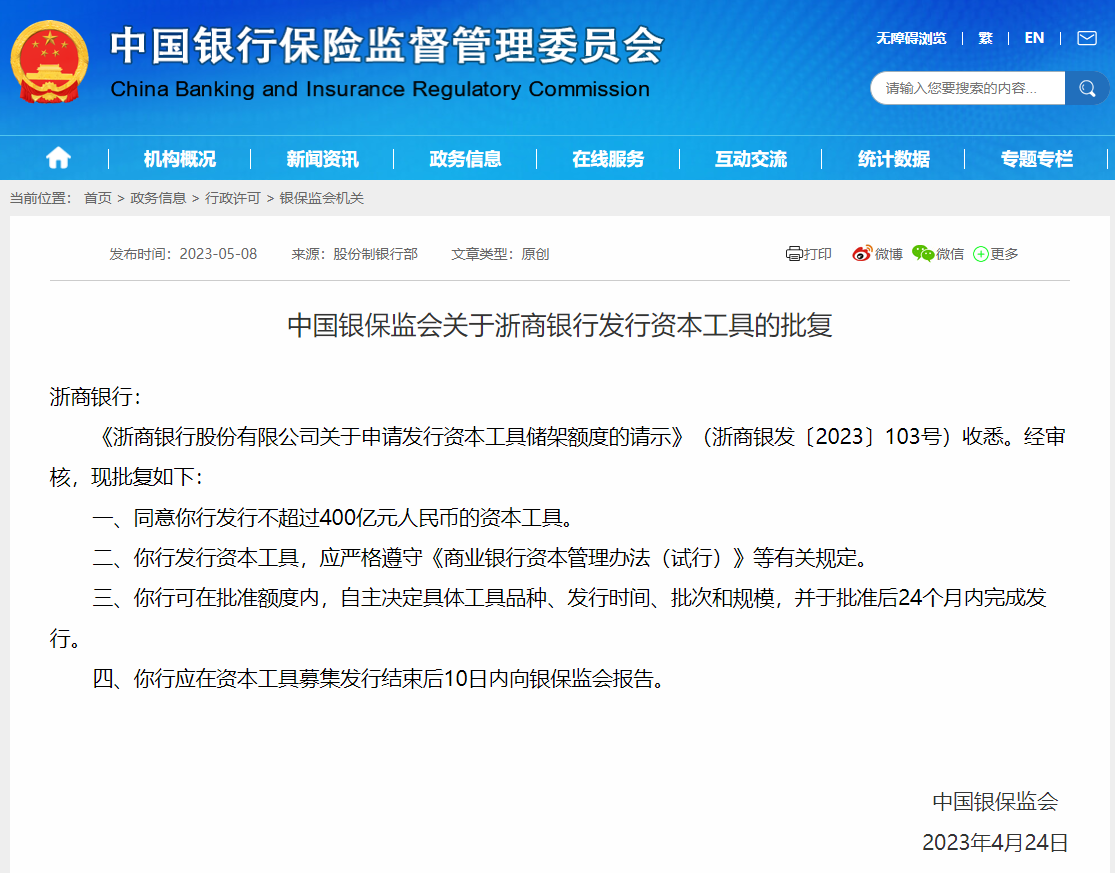Go to 银保监会机关 in the breadcrumb

coord(321,198)
